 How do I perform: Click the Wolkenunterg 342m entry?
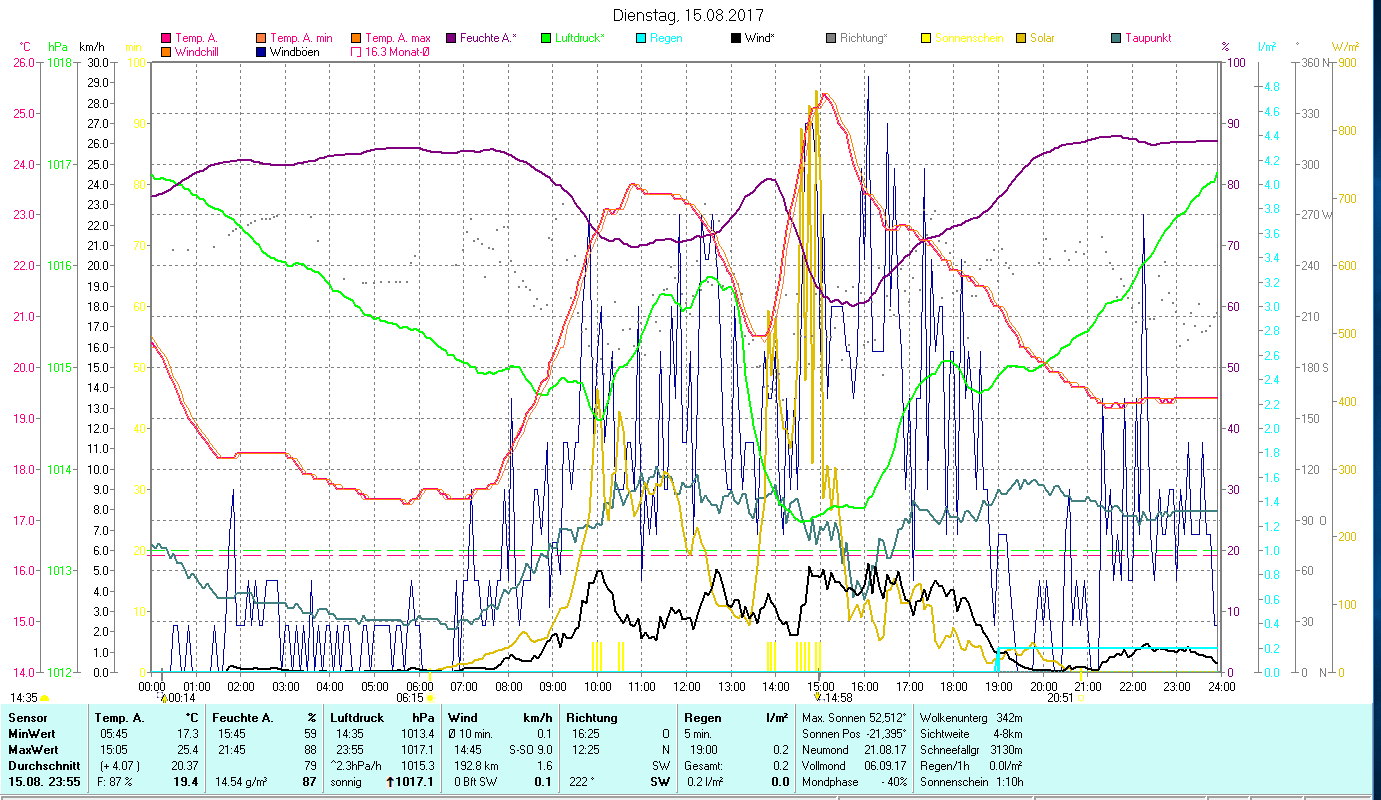pos(970,718)
